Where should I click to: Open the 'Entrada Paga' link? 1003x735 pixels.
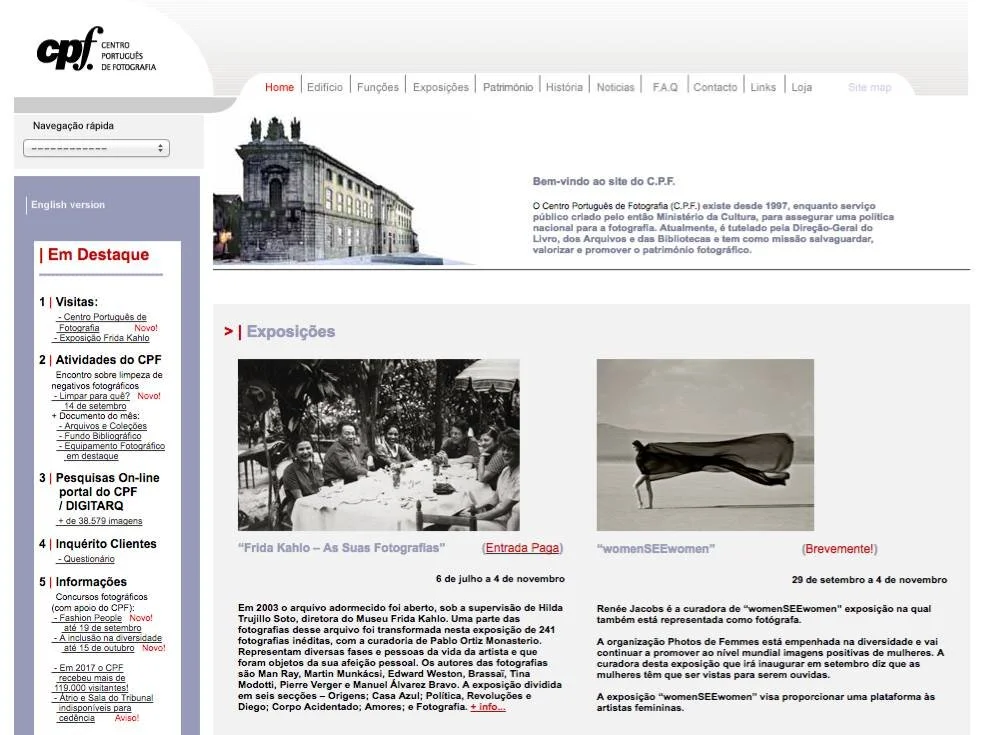[522, 548]
